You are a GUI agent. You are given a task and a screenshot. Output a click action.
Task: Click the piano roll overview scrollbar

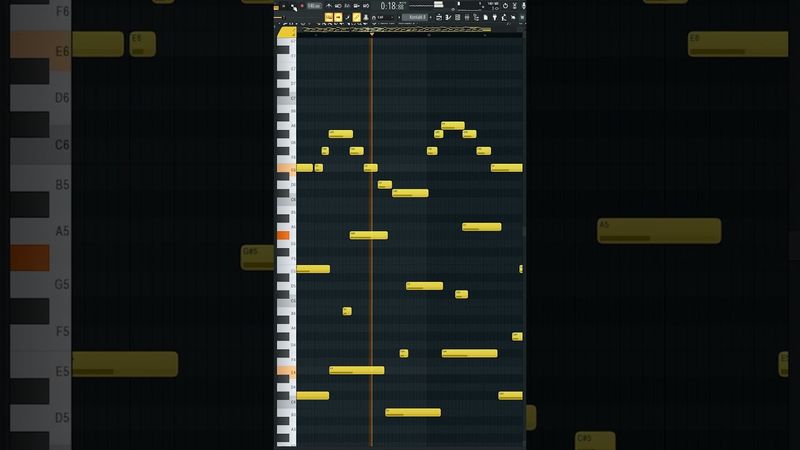pyautogui.click(x=396, y=30)
